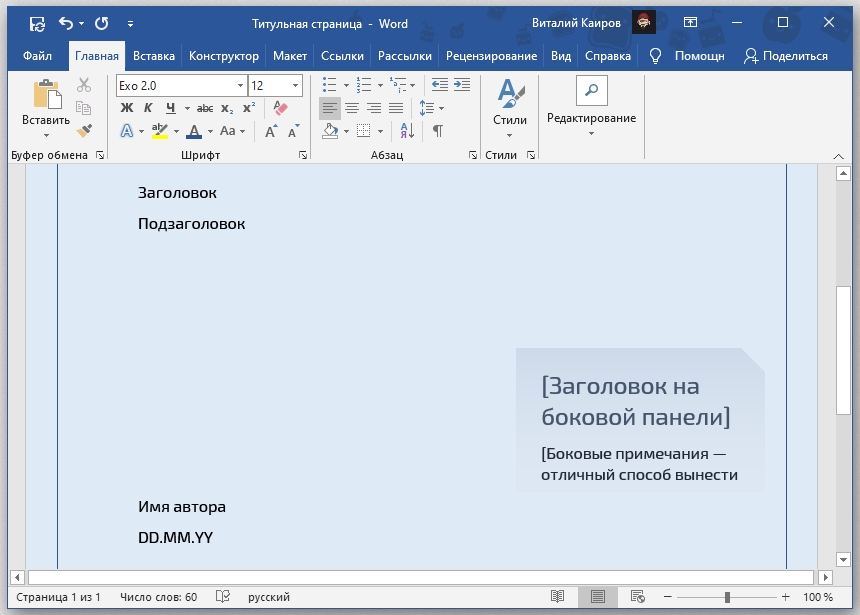Click the Cut scissors icon
860x615 pixels.
[x=84, y=86]
